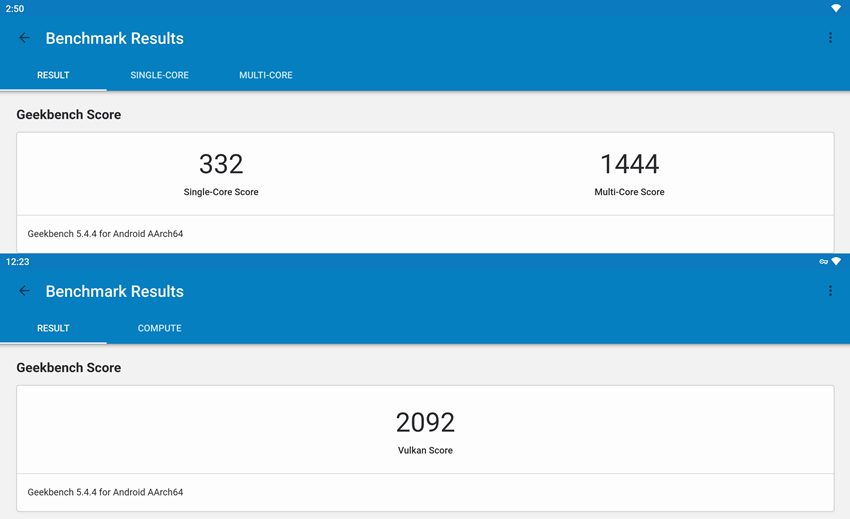Select RESULT tab in top benchmark screen
The height and width of the screenshot is (519, 850).
tap(53, 75)
